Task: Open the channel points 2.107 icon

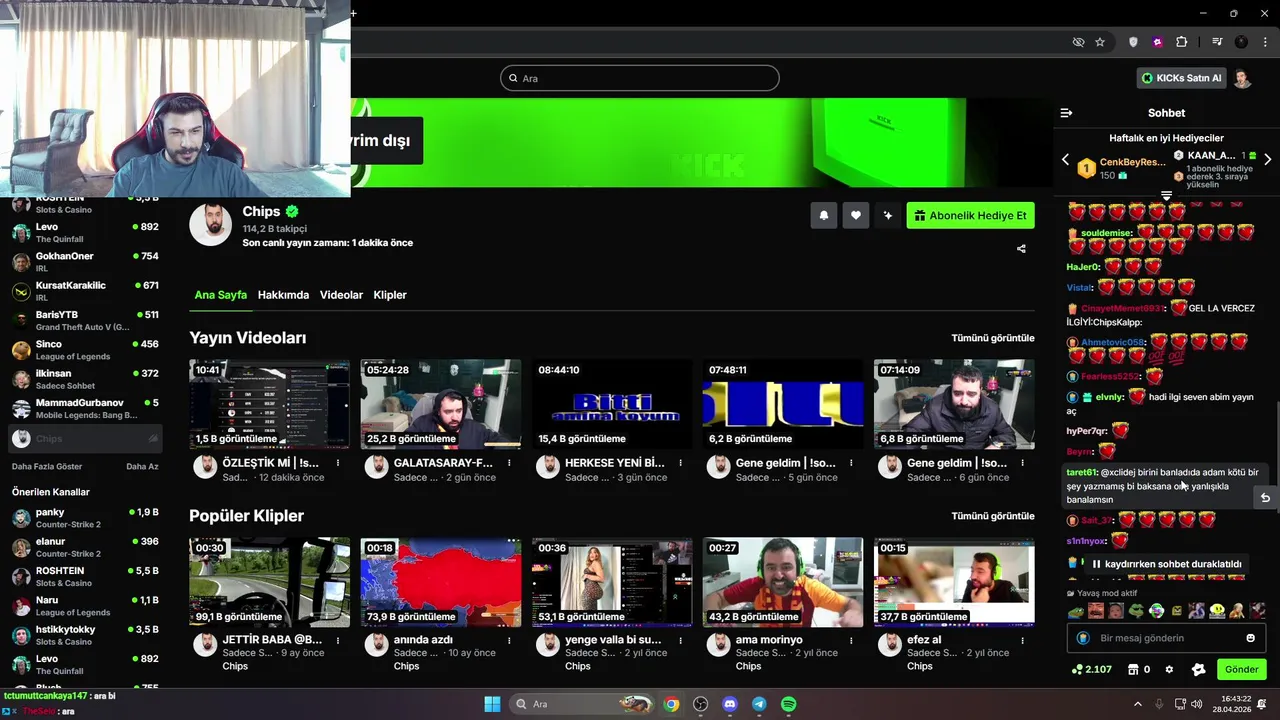Action: click(1091, 669)
